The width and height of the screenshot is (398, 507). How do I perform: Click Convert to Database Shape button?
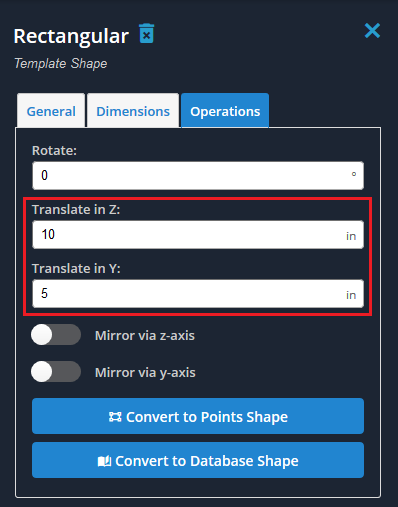pyautogui.click(x=198, y=460)
